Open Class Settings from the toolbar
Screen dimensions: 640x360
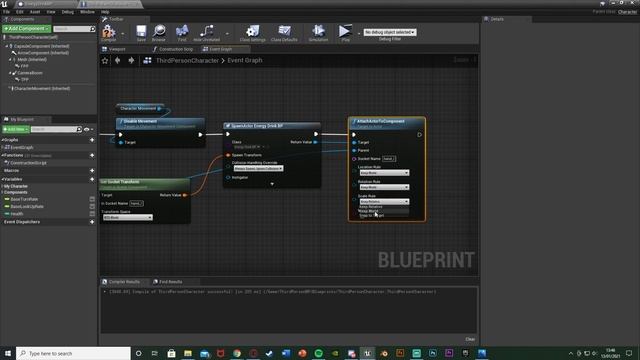click(x=253, y=31)
